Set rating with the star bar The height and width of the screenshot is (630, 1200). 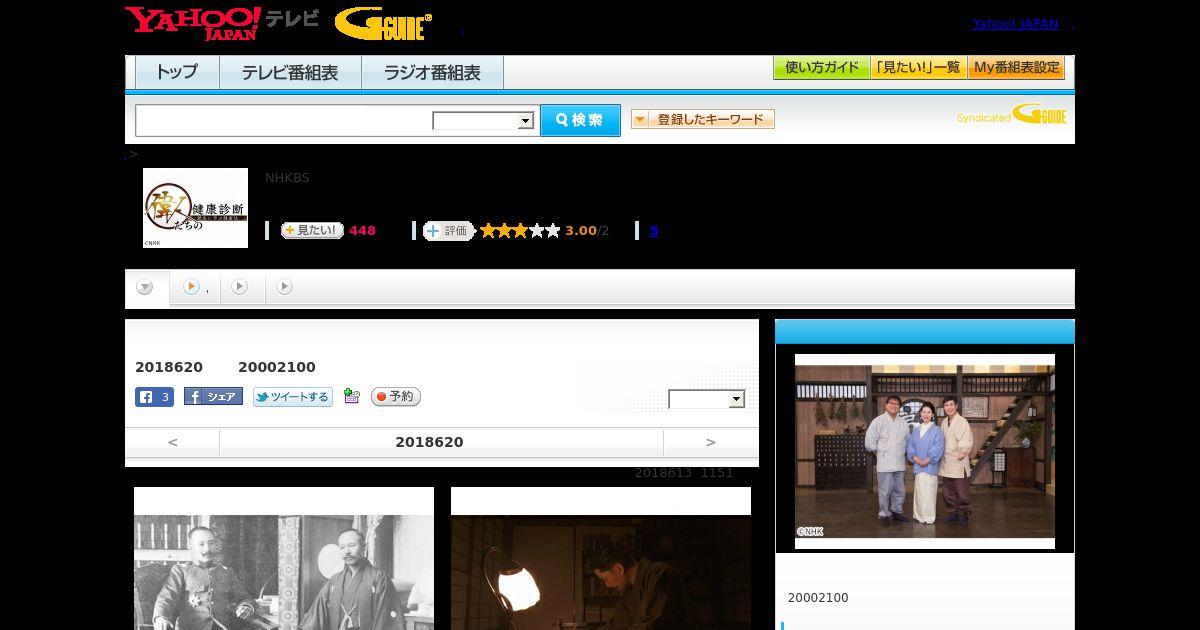[x=520, y=230]
